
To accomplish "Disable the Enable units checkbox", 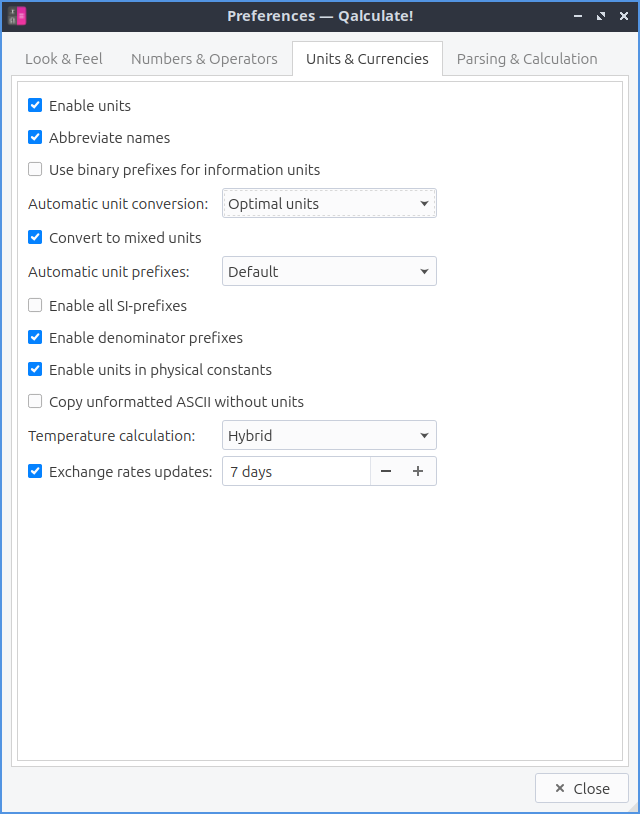I will [35, 106].
